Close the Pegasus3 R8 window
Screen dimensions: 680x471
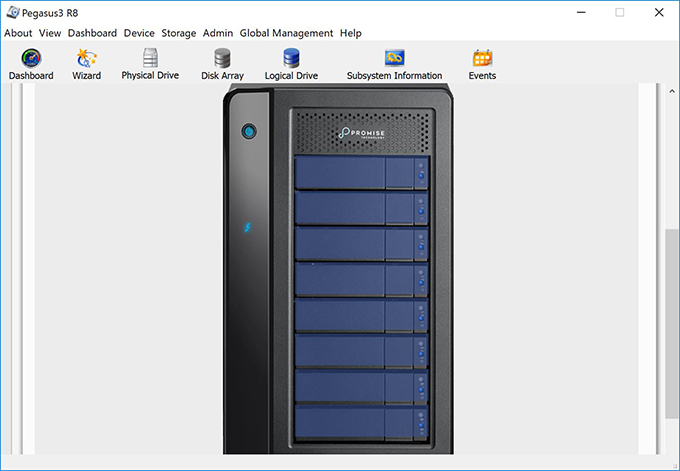pos(659,13)
